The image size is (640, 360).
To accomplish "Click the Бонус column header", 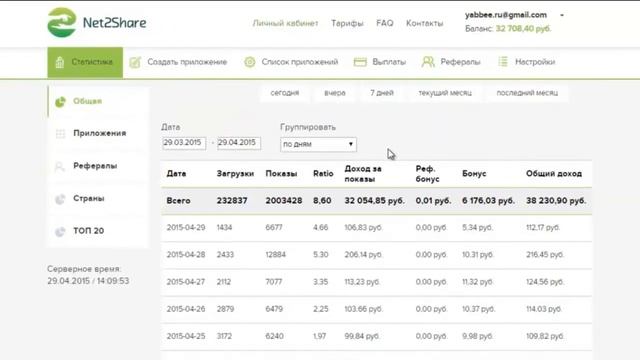I will tap(474, 174).
